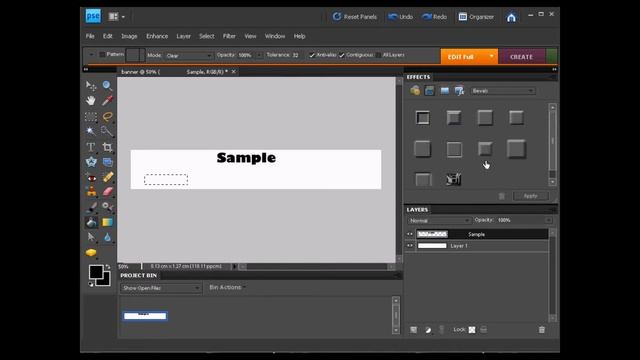Click the Apply effect button
The width and height of the screenshot is (640, 360).
(530, 196)
